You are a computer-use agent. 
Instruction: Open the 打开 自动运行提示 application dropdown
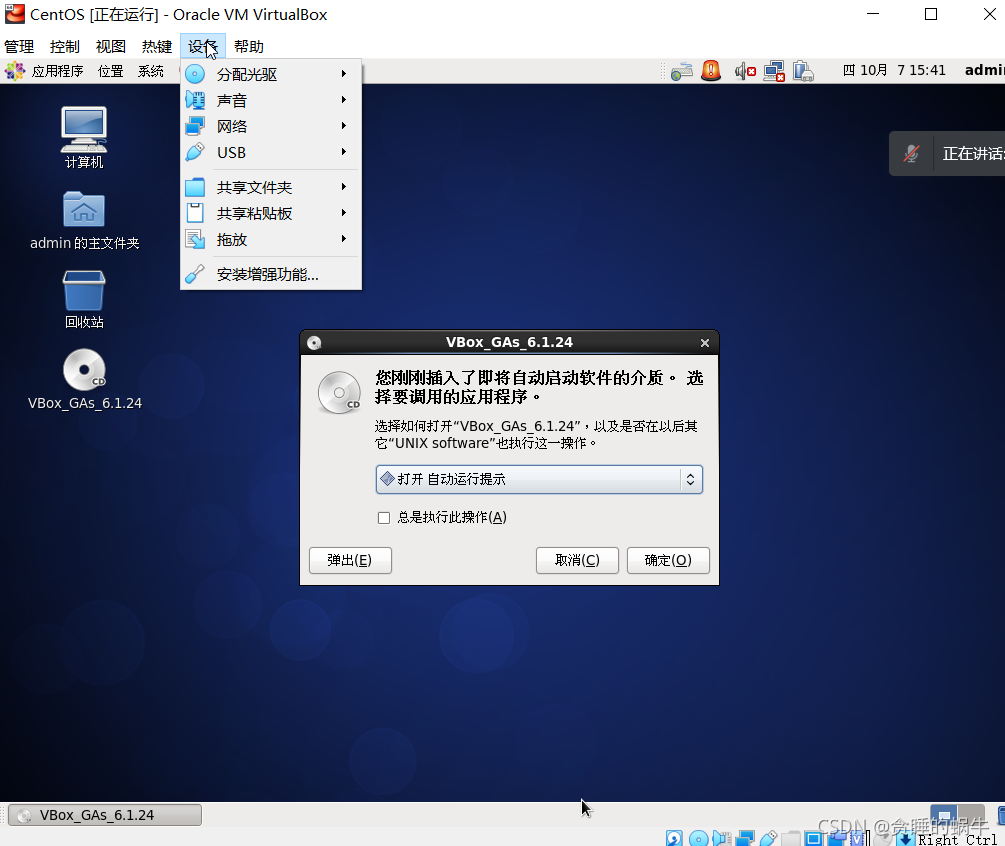click(x=539, y=479)
